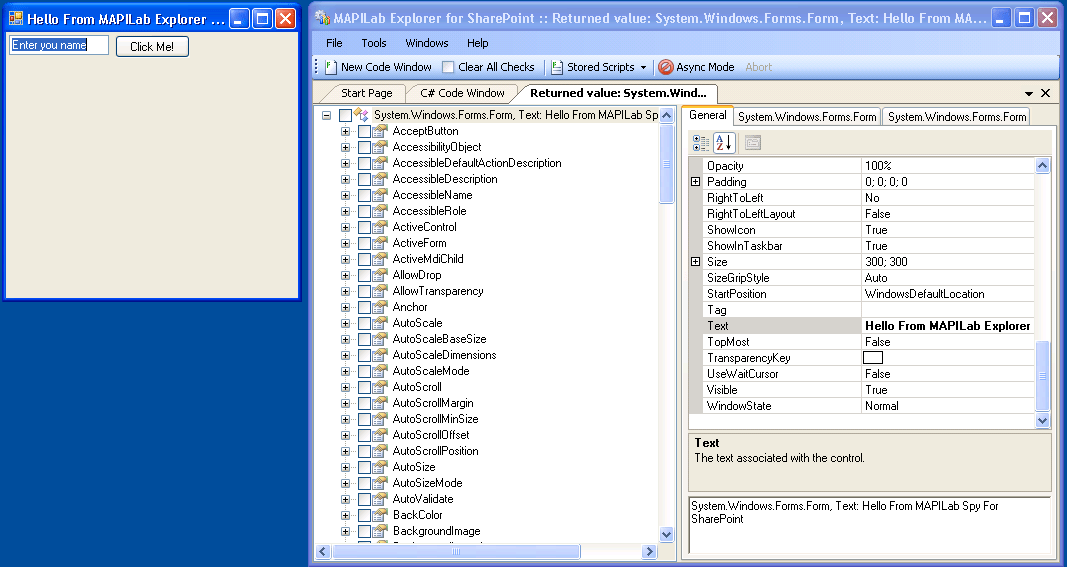Viewport: 1067px width, 567px height.
Task: Collapse the root Form tree node
Action: point(327,116)
